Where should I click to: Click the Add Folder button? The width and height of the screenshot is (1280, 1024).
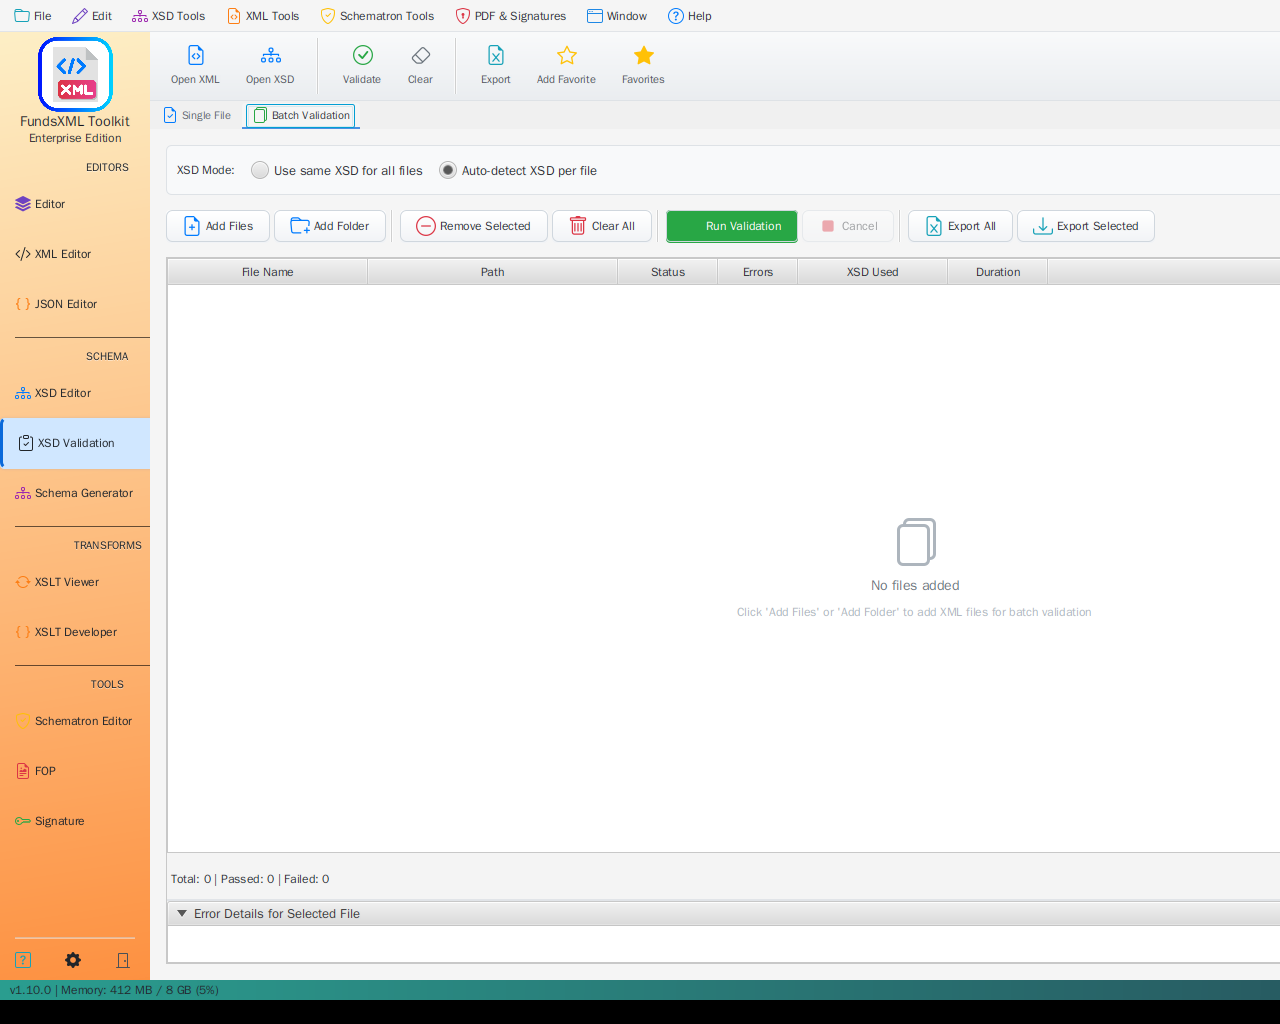pyautogui.click(x=330, y=226)
